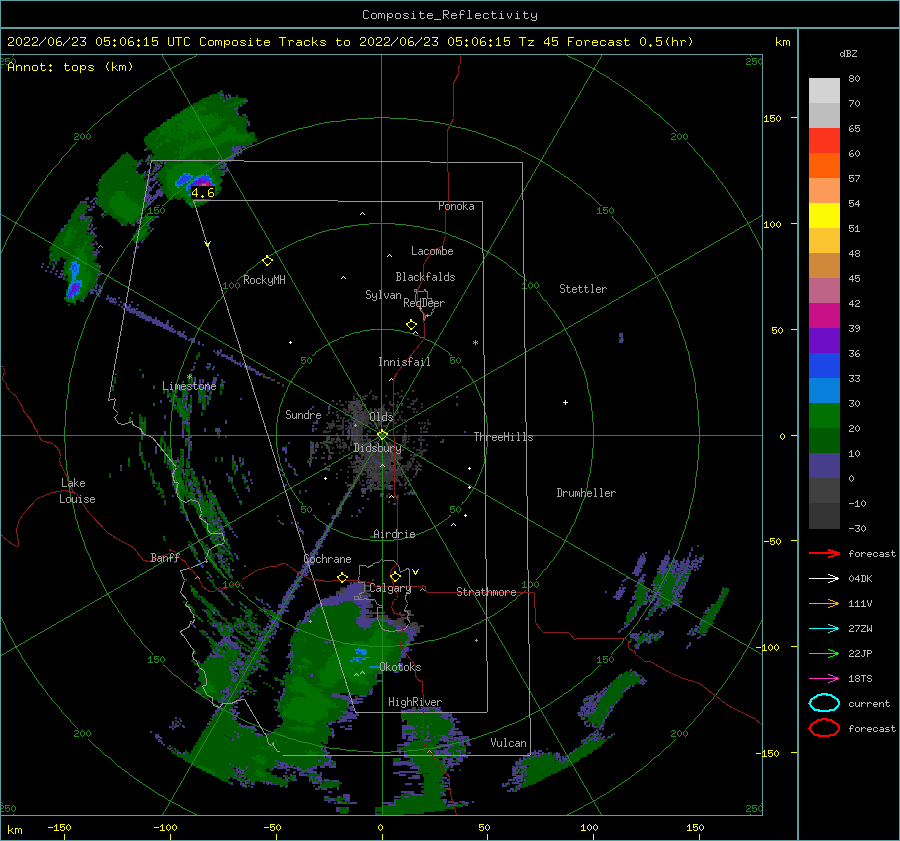
Task: Click the red swatch between 65 and 60
Action: 824,141
